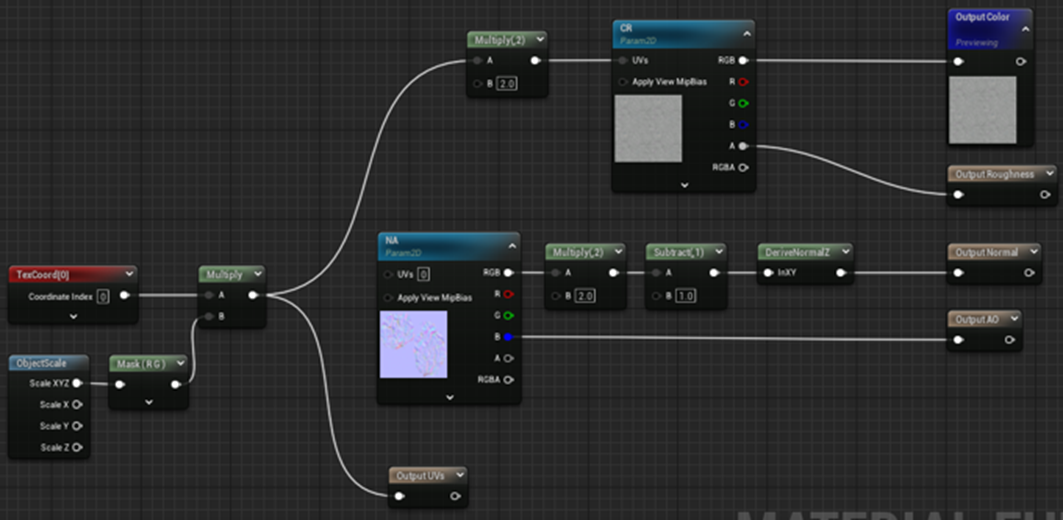The image size is (1063, 520).
Task: Select the Output Roughness node title
Action: [995, 174]
